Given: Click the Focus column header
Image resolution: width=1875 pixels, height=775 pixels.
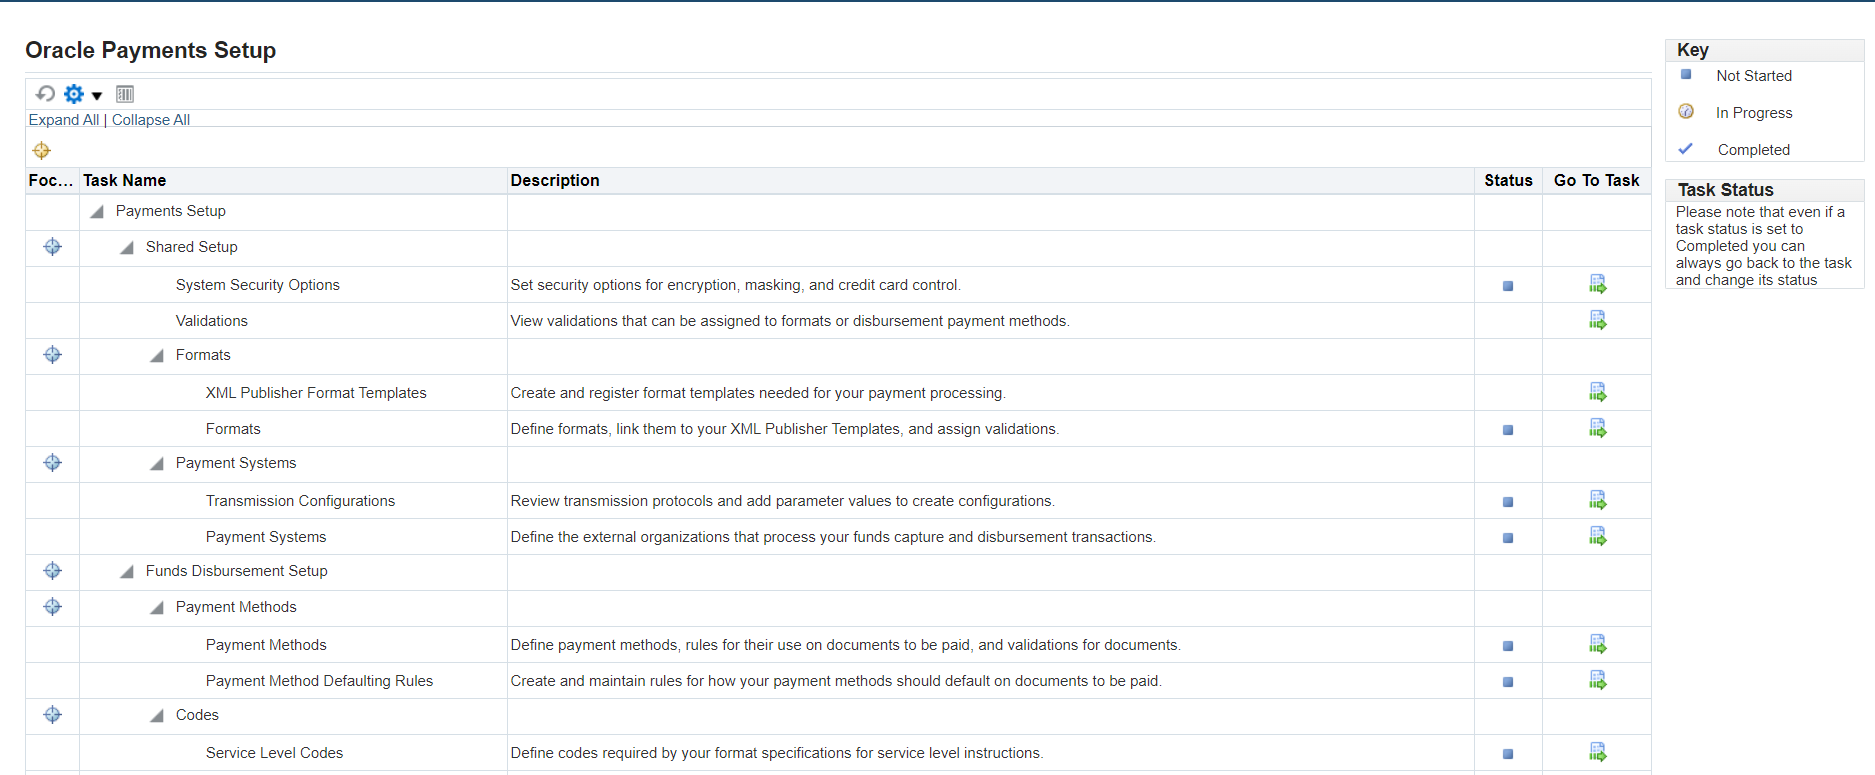Looking at the screenshot, I should (51, 181).
